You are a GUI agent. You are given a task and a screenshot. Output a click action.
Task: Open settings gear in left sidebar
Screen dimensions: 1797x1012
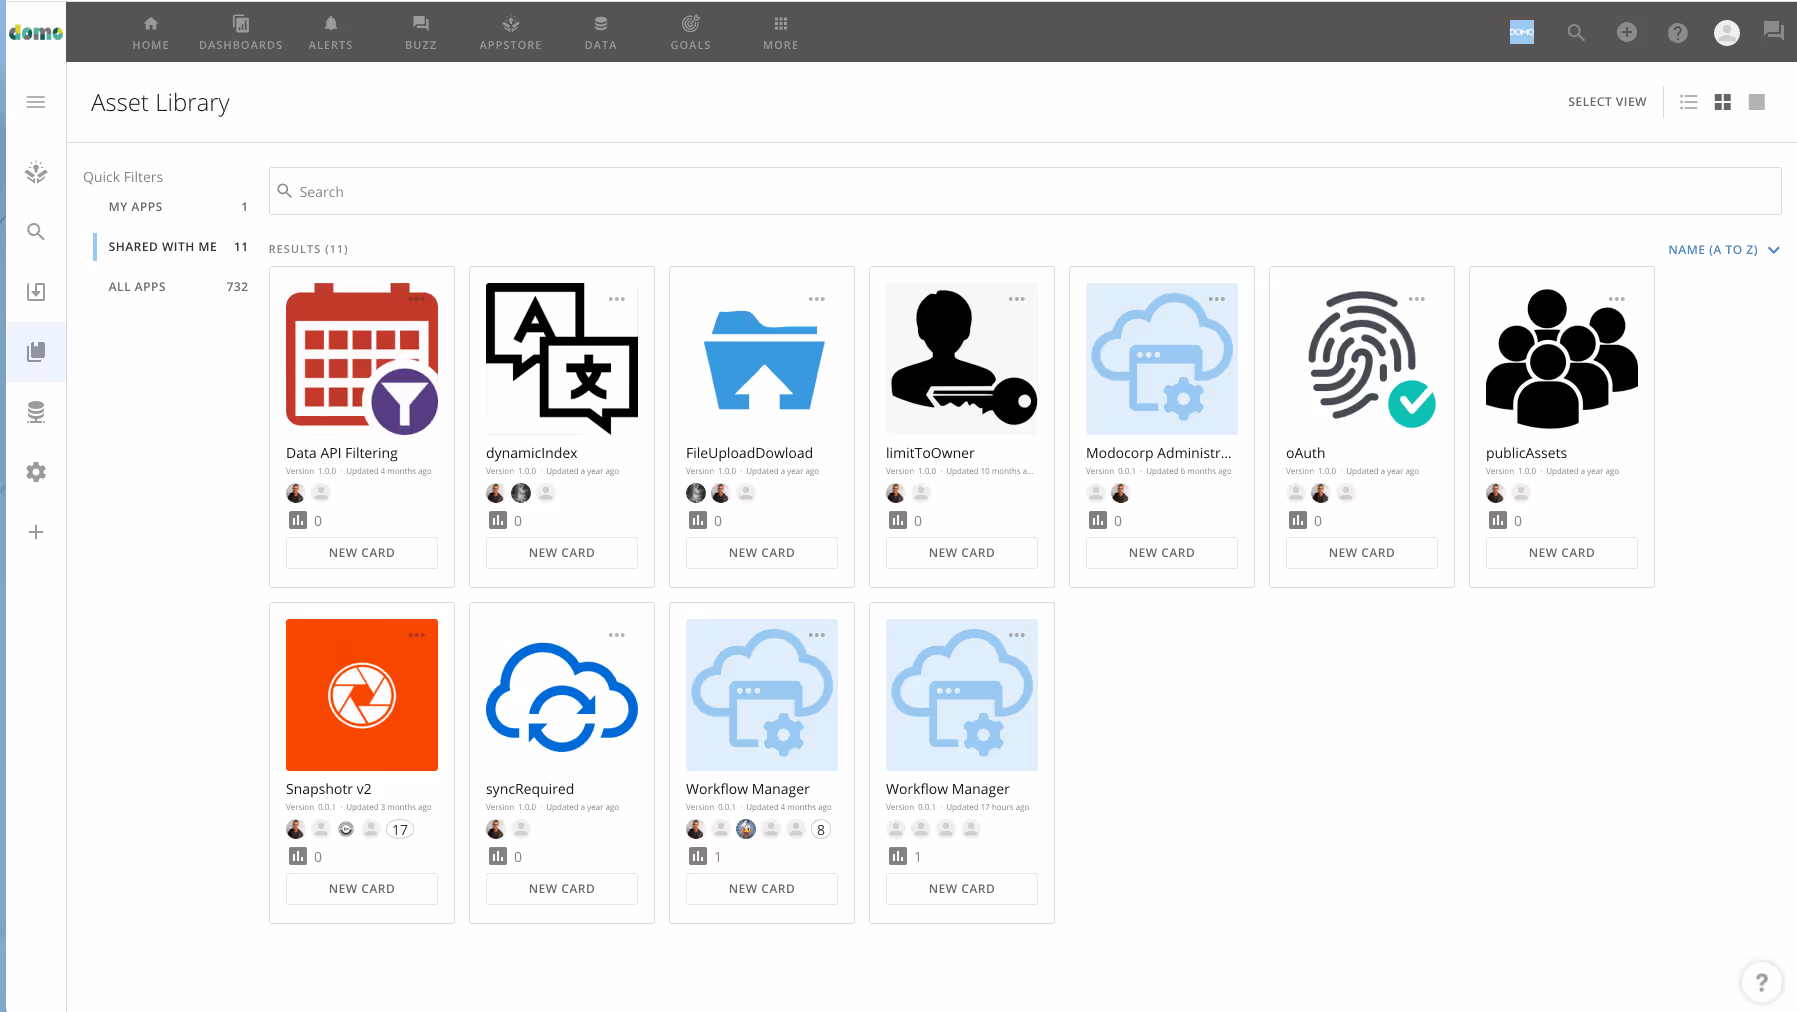point(36,472)
